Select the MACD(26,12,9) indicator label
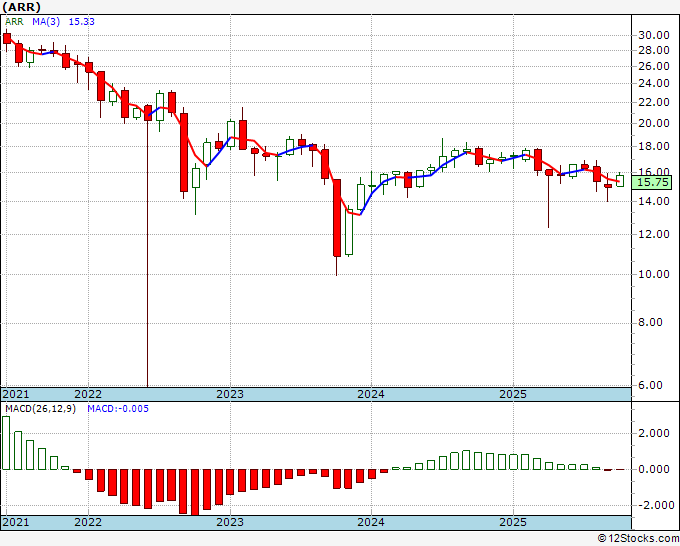 pyautogui.click(x=40, y=409)
